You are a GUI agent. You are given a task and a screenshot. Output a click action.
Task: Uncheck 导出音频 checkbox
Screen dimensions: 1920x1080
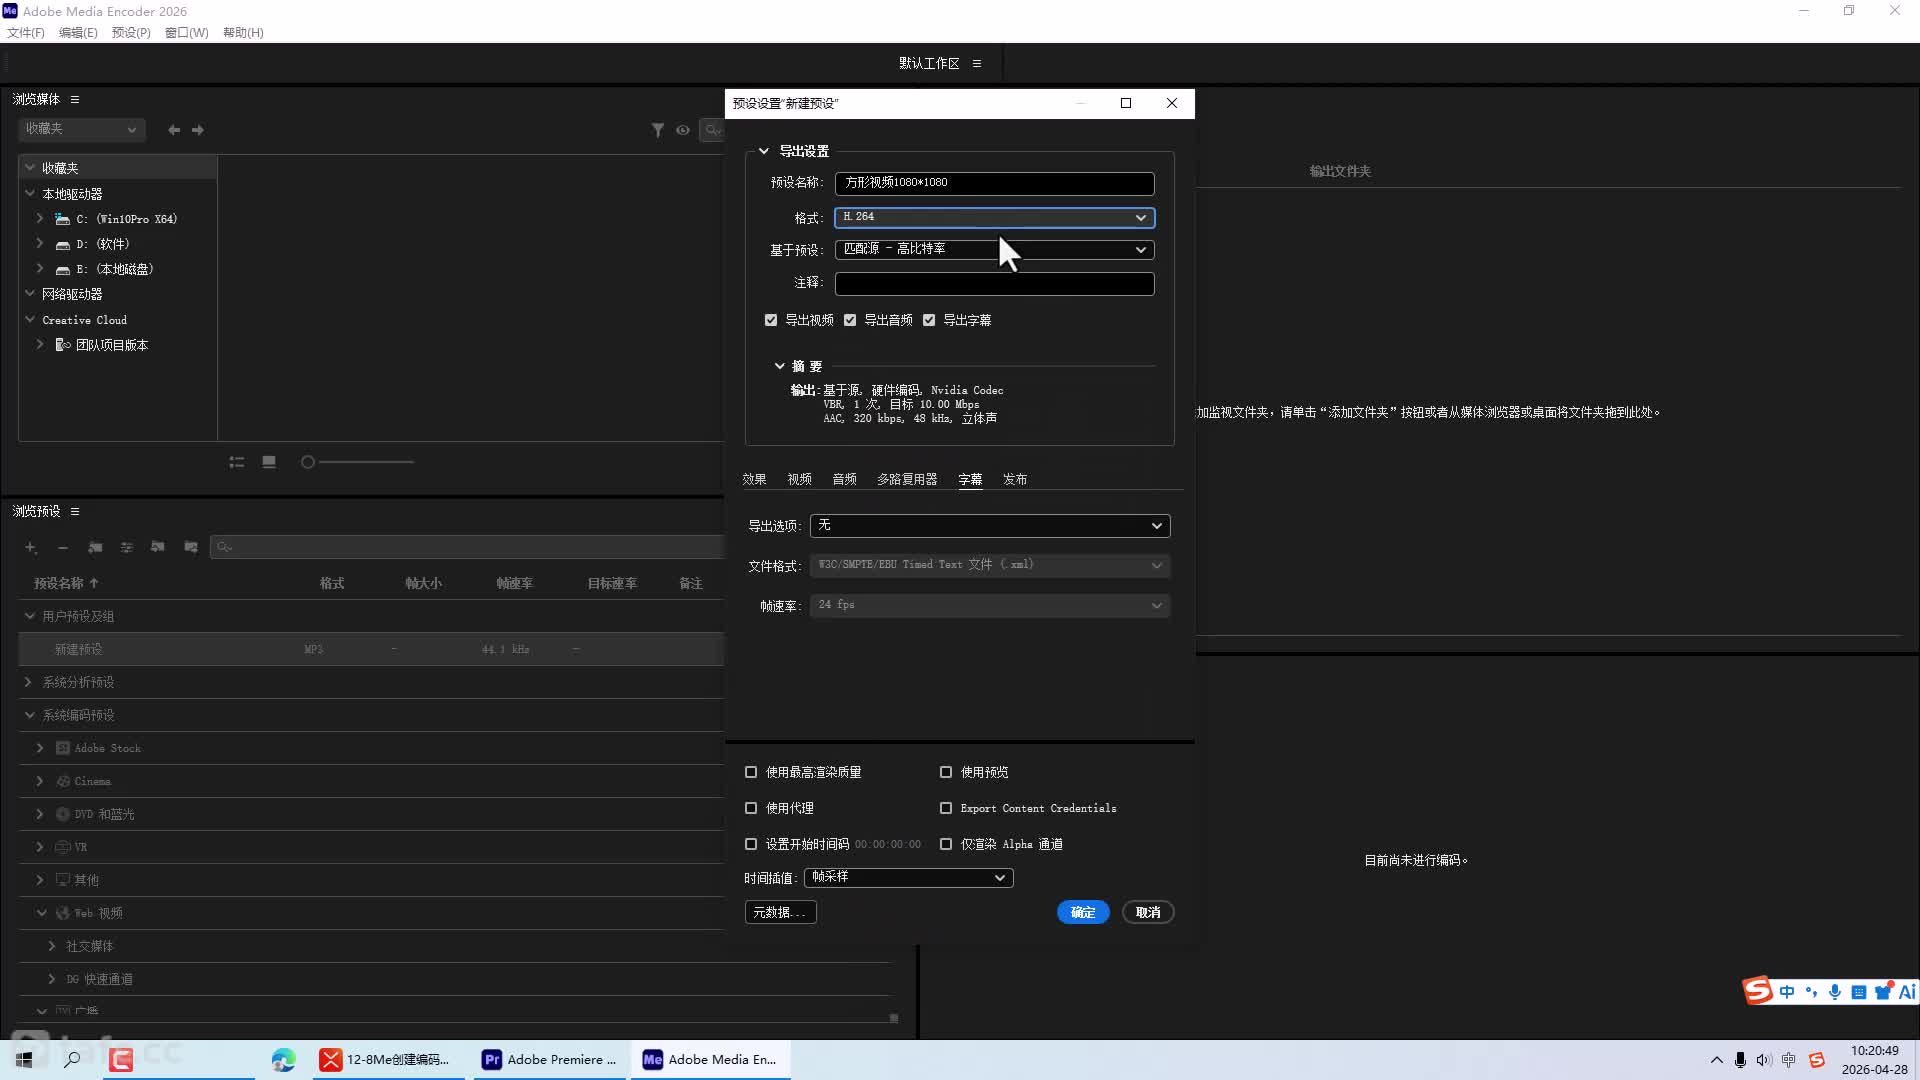[850, 320]
